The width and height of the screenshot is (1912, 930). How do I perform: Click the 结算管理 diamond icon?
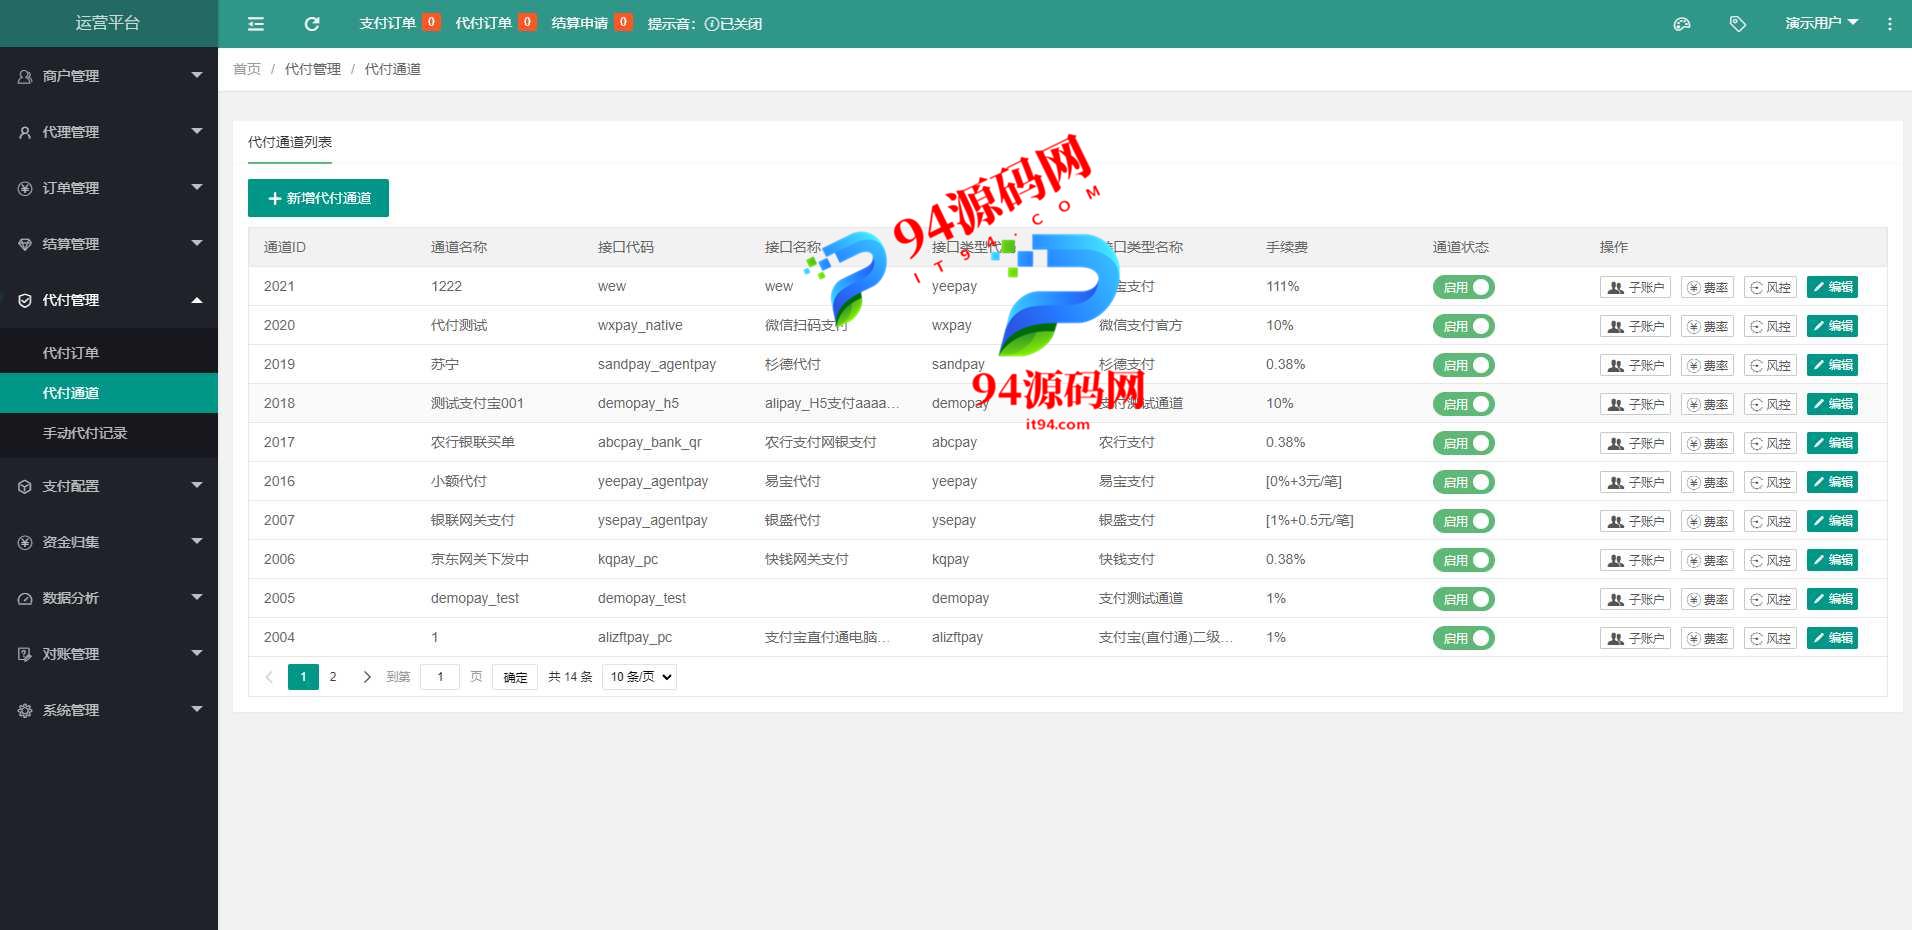pos(25,244)
